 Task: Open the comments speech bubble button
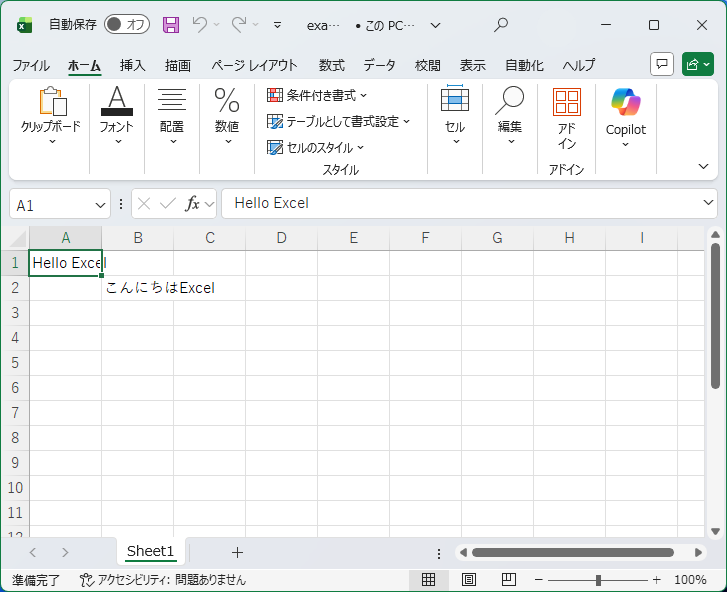coord(662,64)
